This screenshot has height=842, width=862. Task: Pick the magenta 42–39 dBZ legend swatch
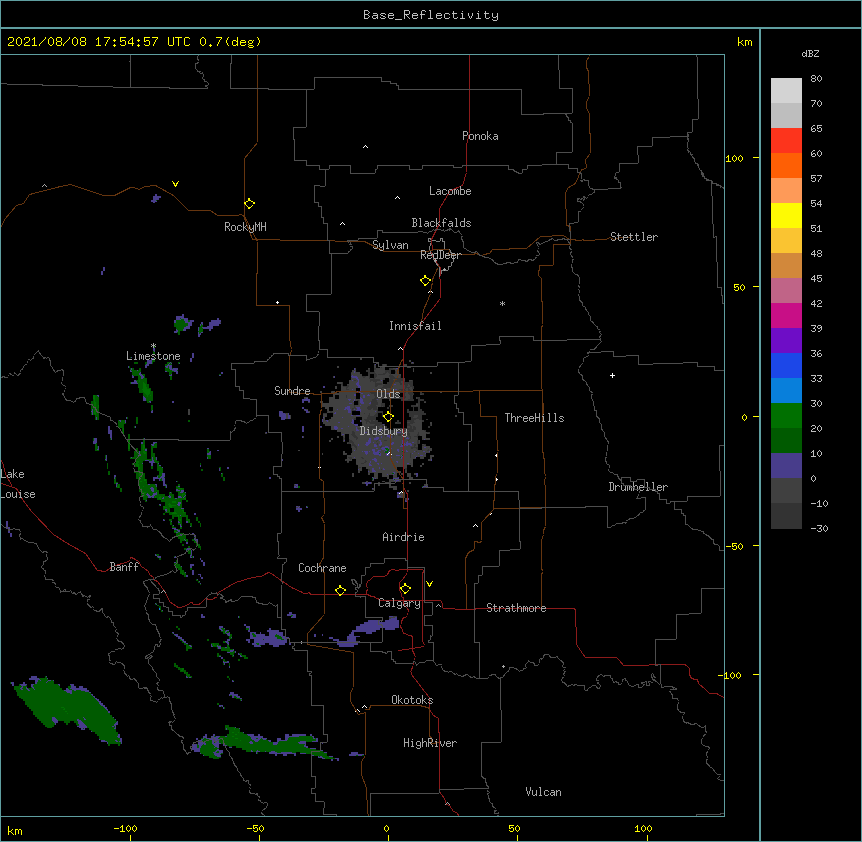(x=786, y=315)
